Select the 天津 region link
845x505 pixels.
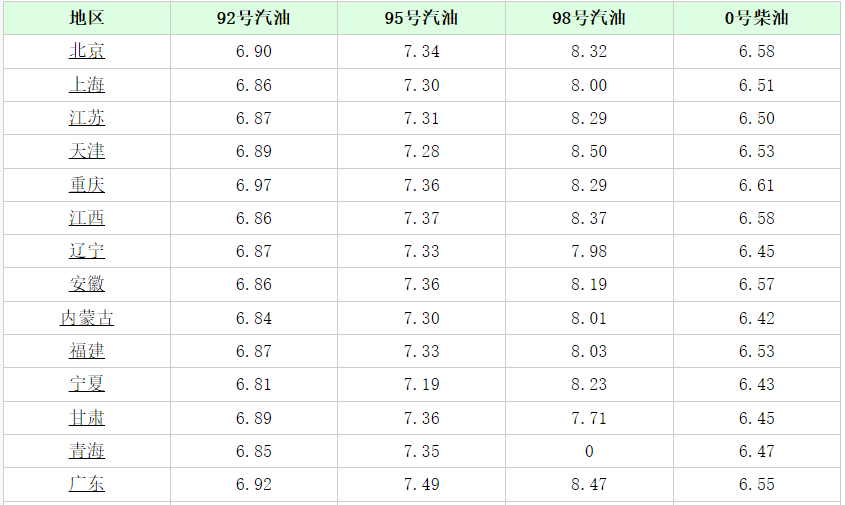pos(87,151)
